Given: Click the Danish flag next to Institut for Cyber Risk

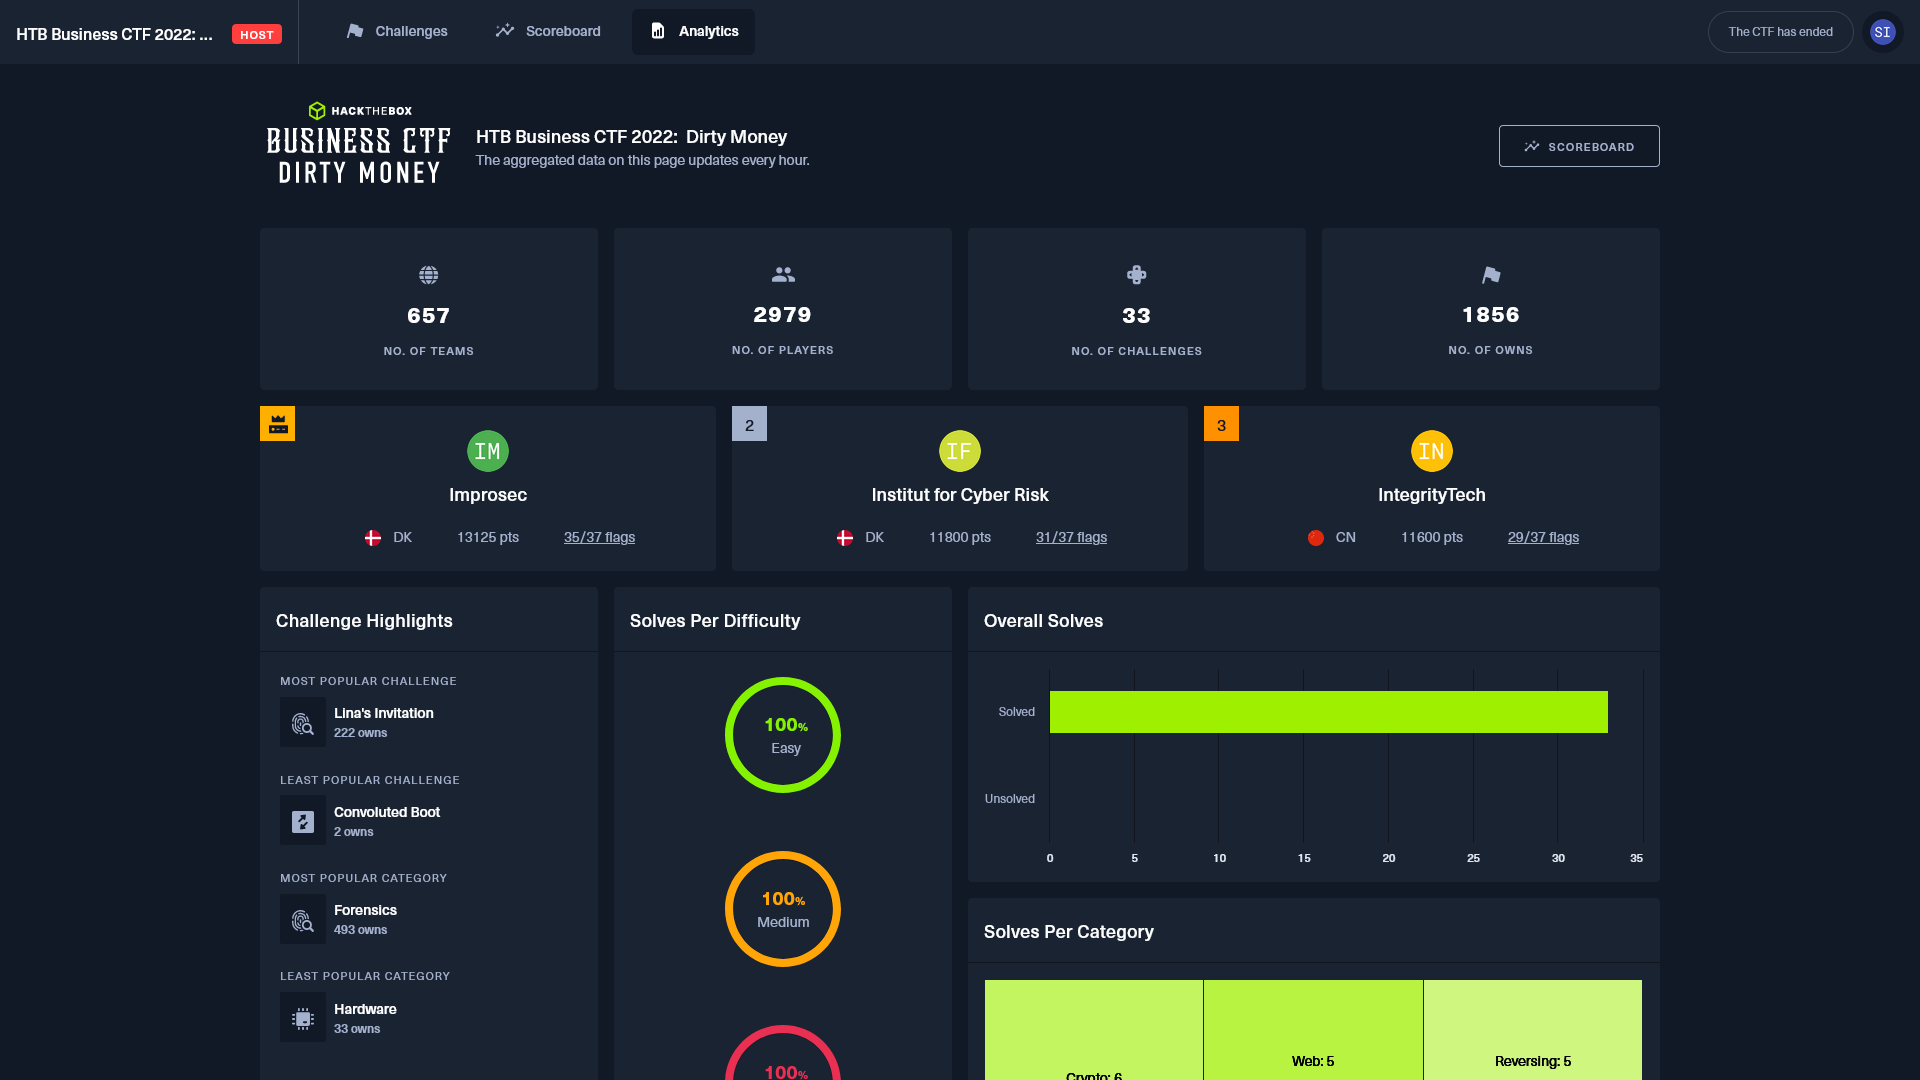Looking at the screenshot, I should [x=845, y=537].
